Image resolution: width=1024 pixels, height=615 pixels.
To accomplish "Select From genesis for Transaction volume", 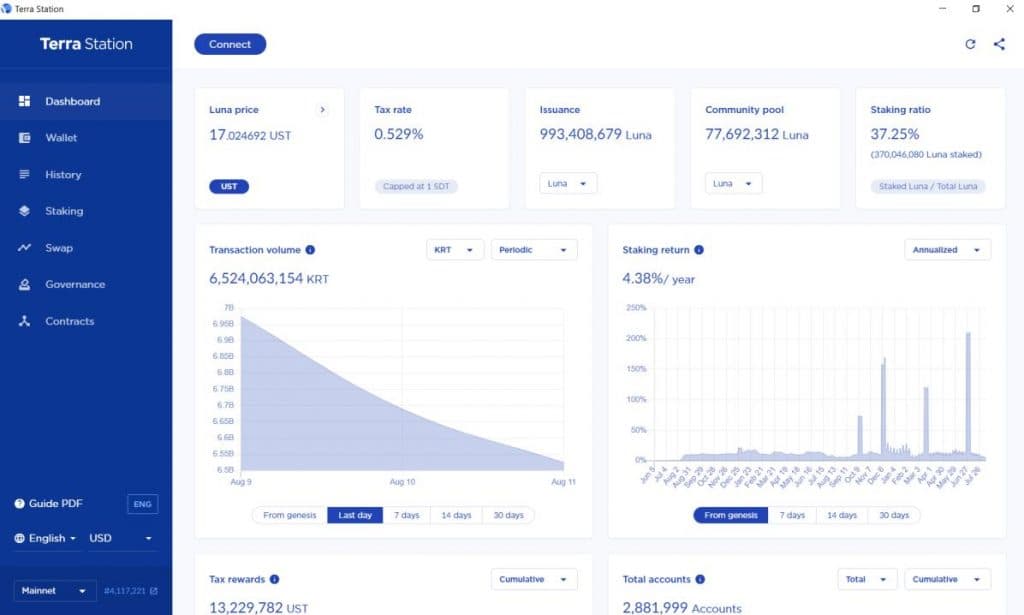I will [289, 515].
